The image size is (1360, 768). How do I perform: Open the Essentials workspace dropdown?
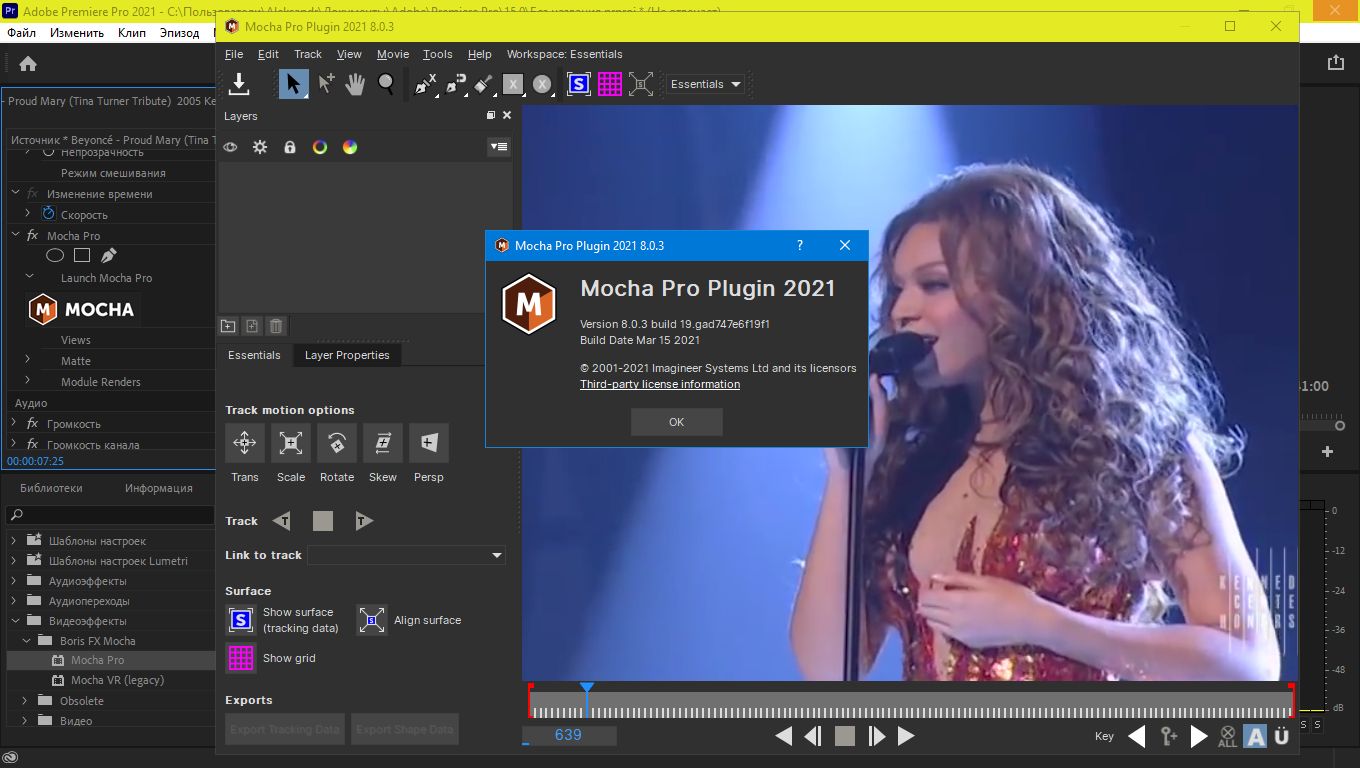(706, 84)
